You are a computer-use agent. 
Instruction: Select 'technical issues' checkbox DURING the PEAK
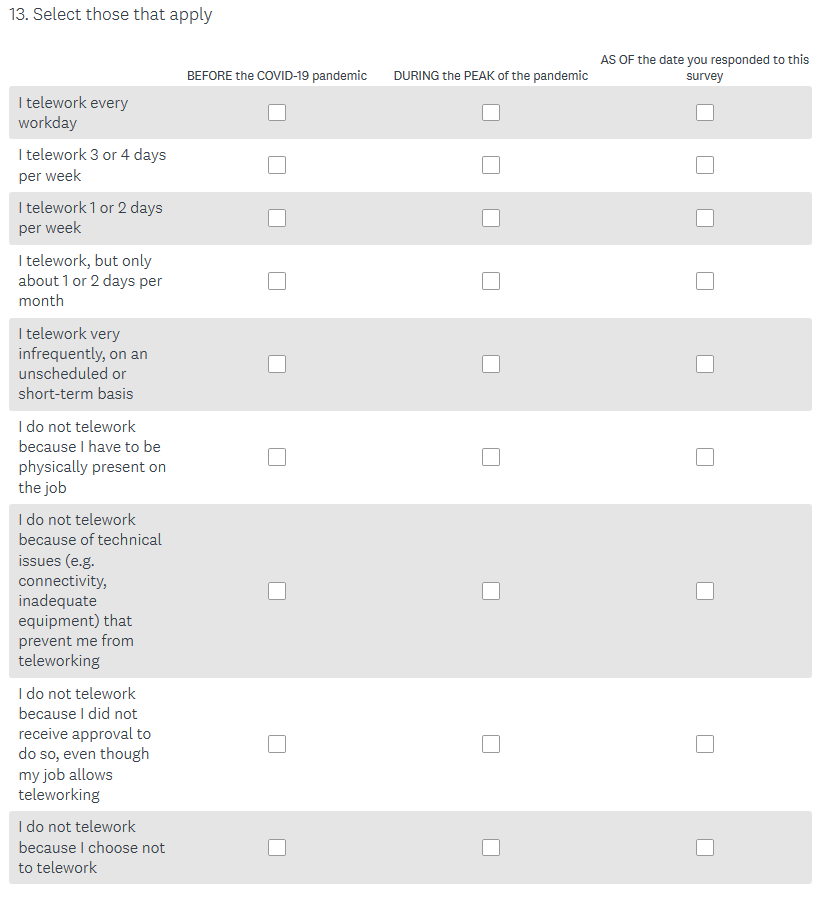pos(491,591)
